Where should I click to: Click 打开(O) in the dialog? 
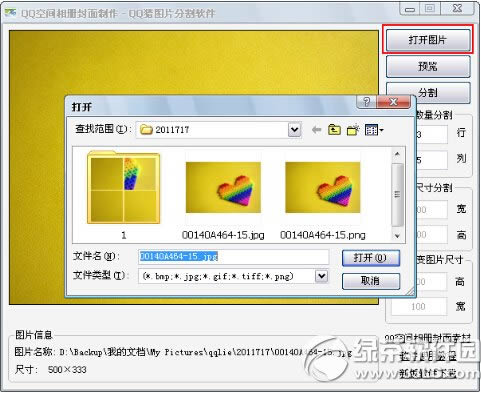[x=371, y=258]
